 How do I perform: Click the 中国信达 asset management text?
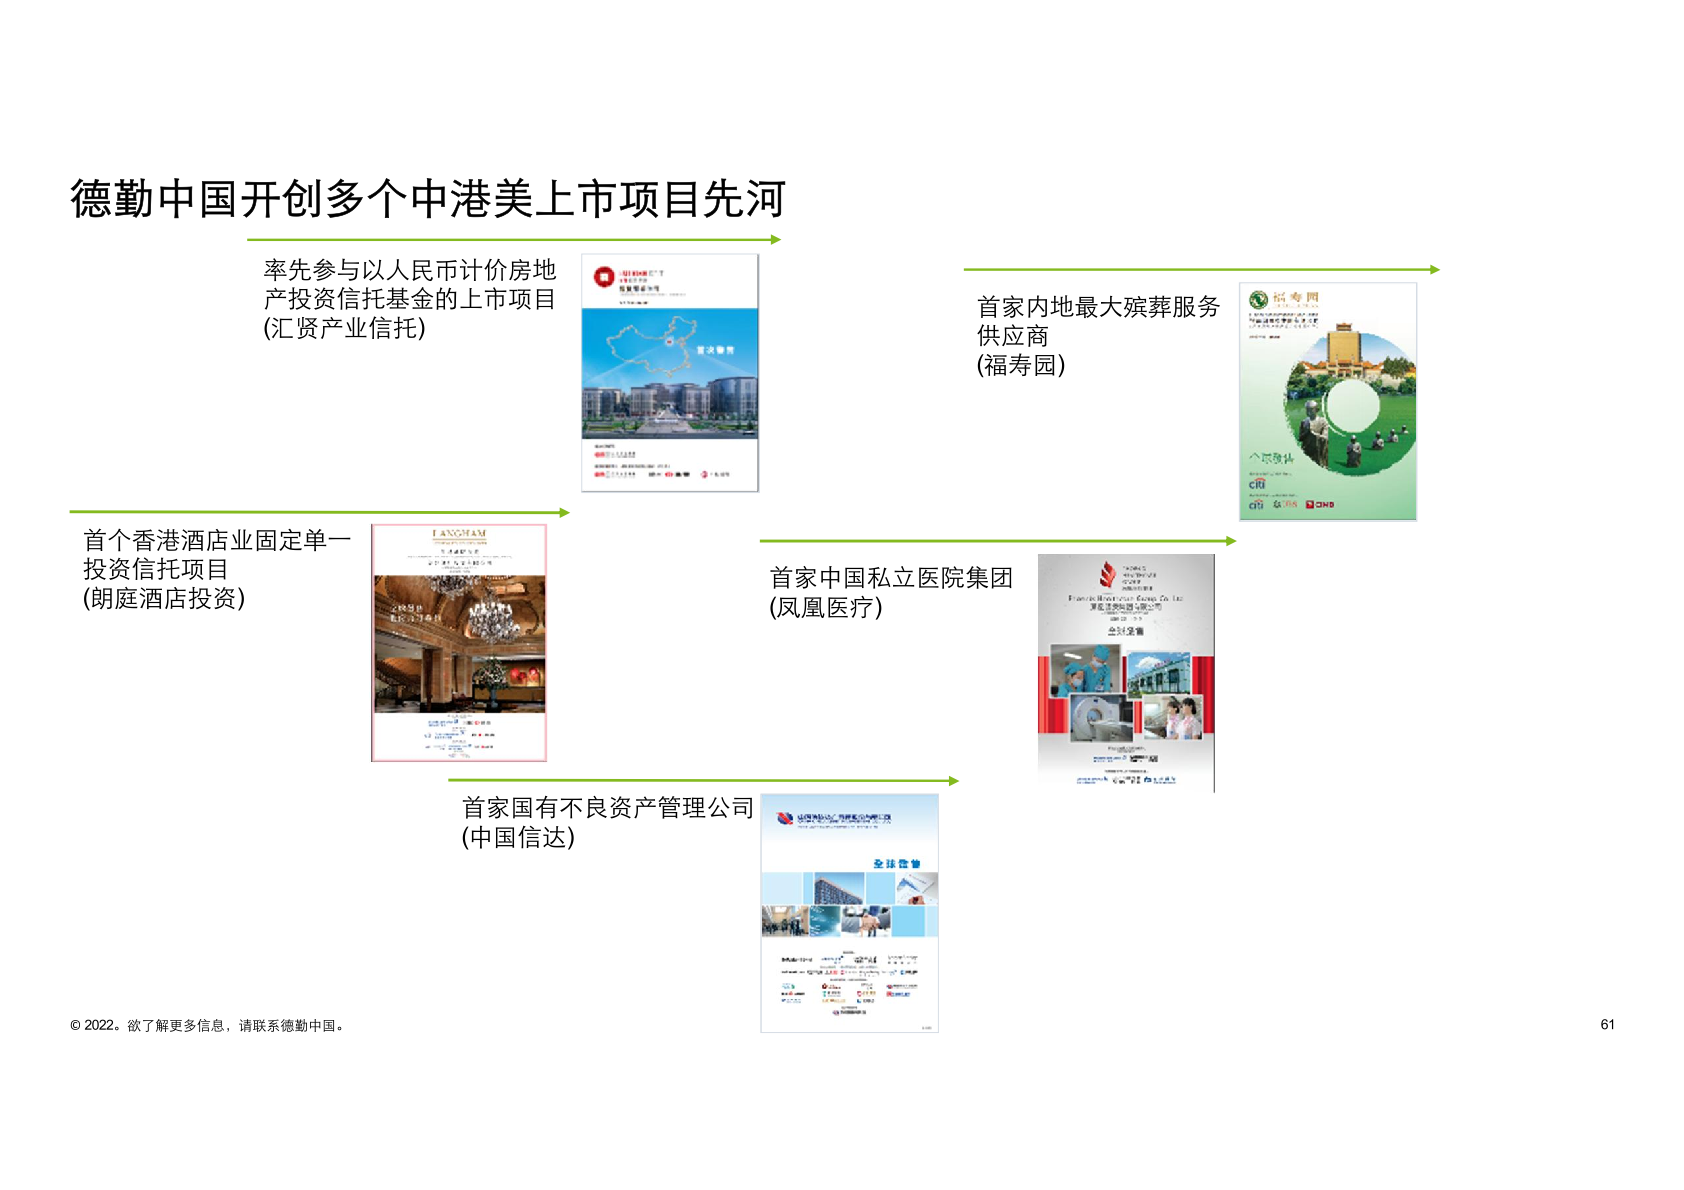click(x=606, y=822)
